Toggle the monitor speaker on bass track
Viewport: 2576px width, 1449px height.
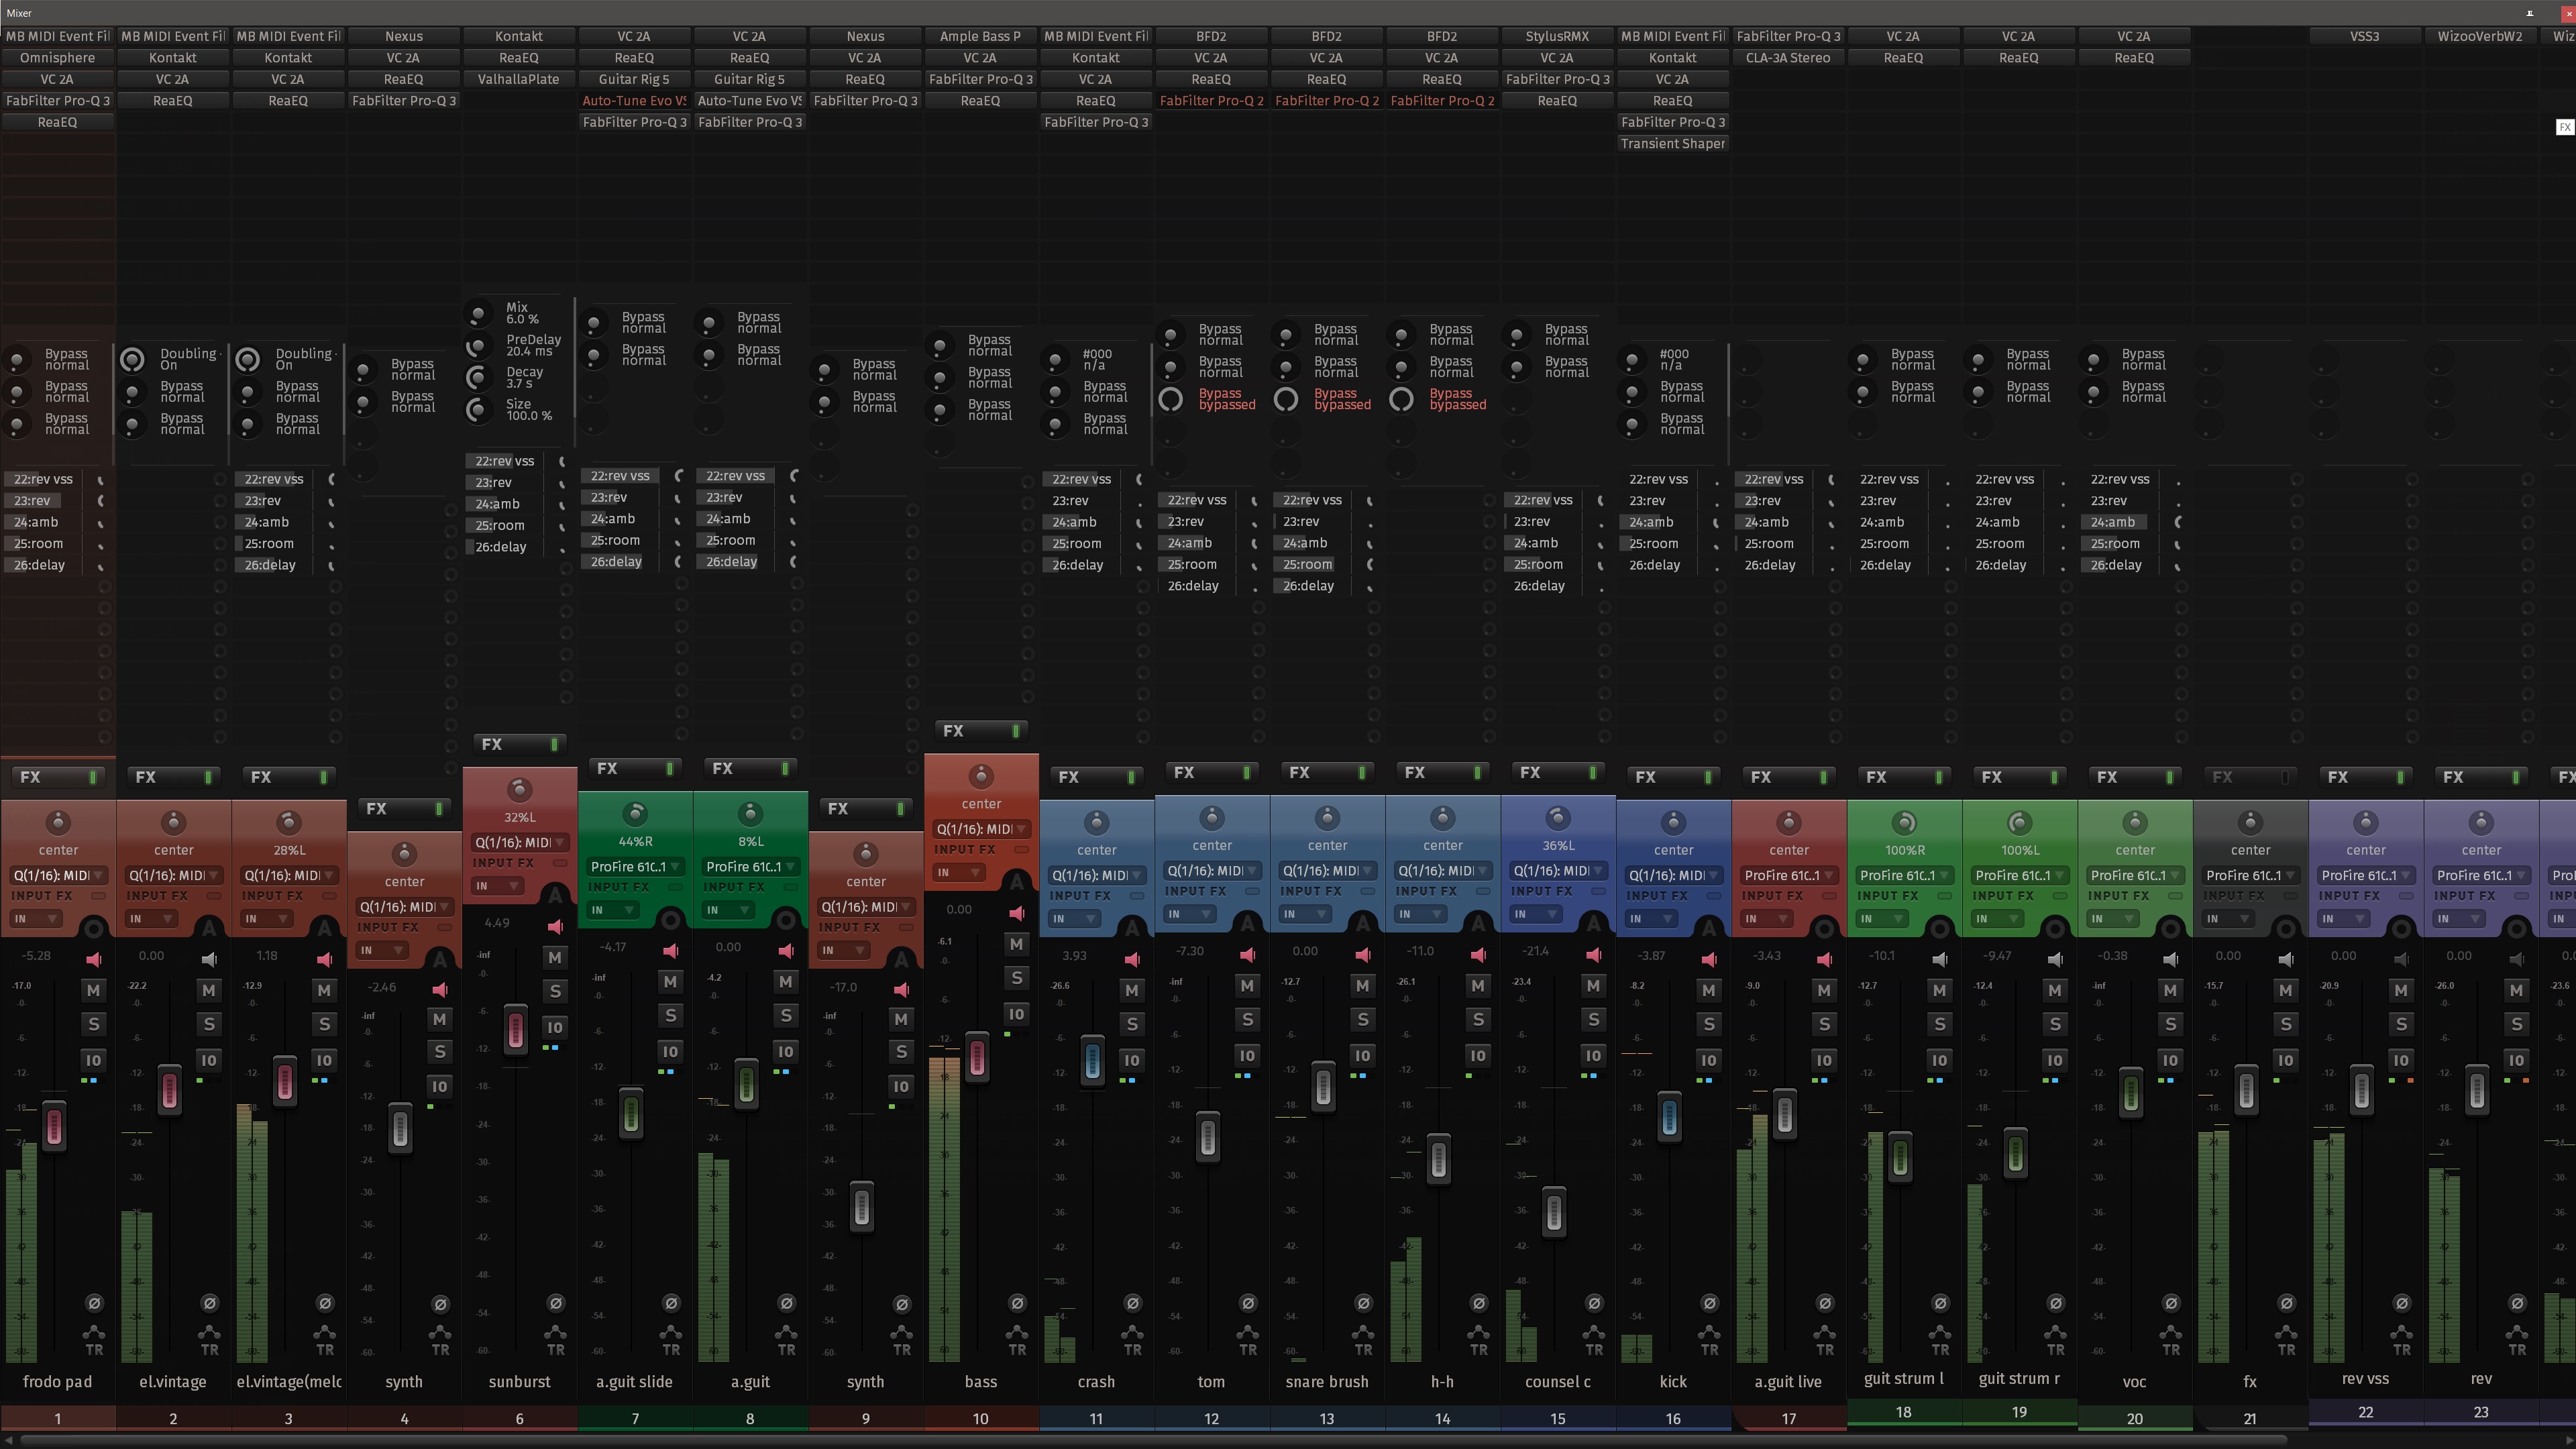(x=1017, y=913)
